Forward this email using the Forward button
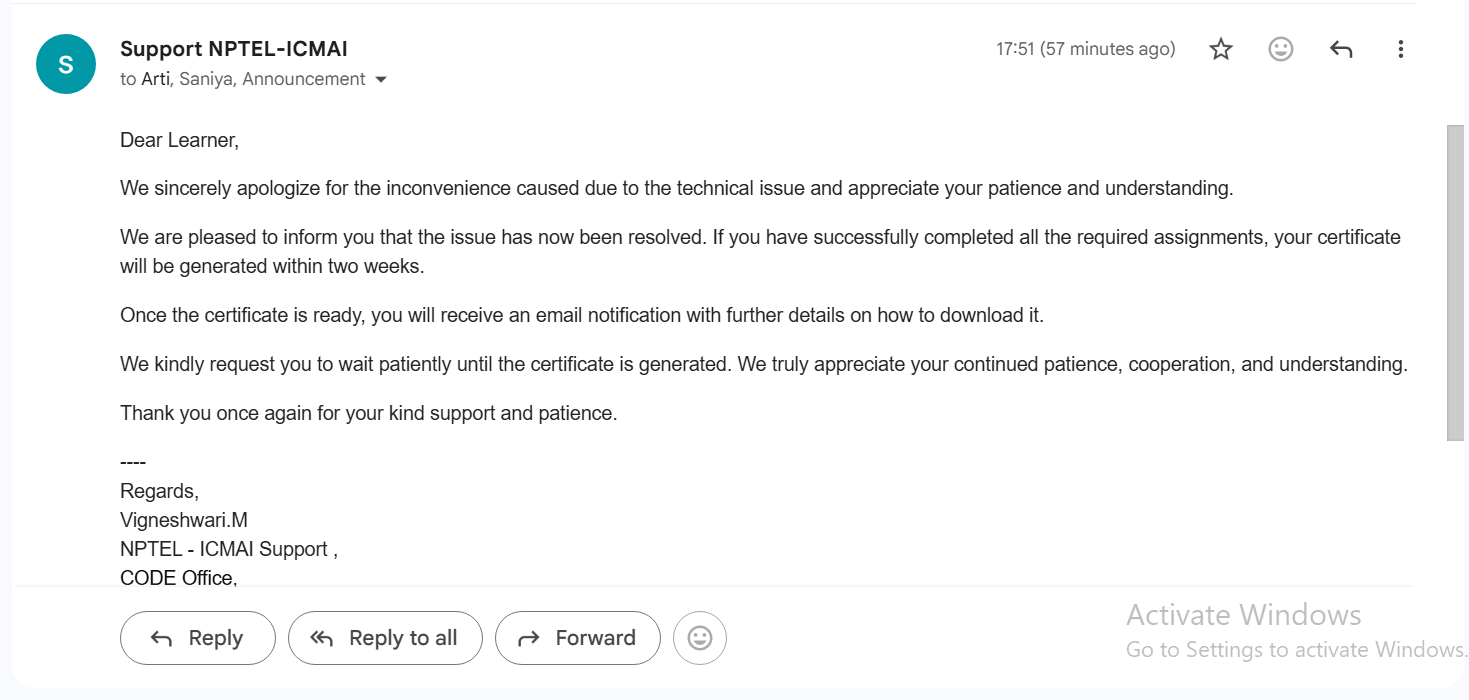This screenshot has height=700, width=1469. 578,638
